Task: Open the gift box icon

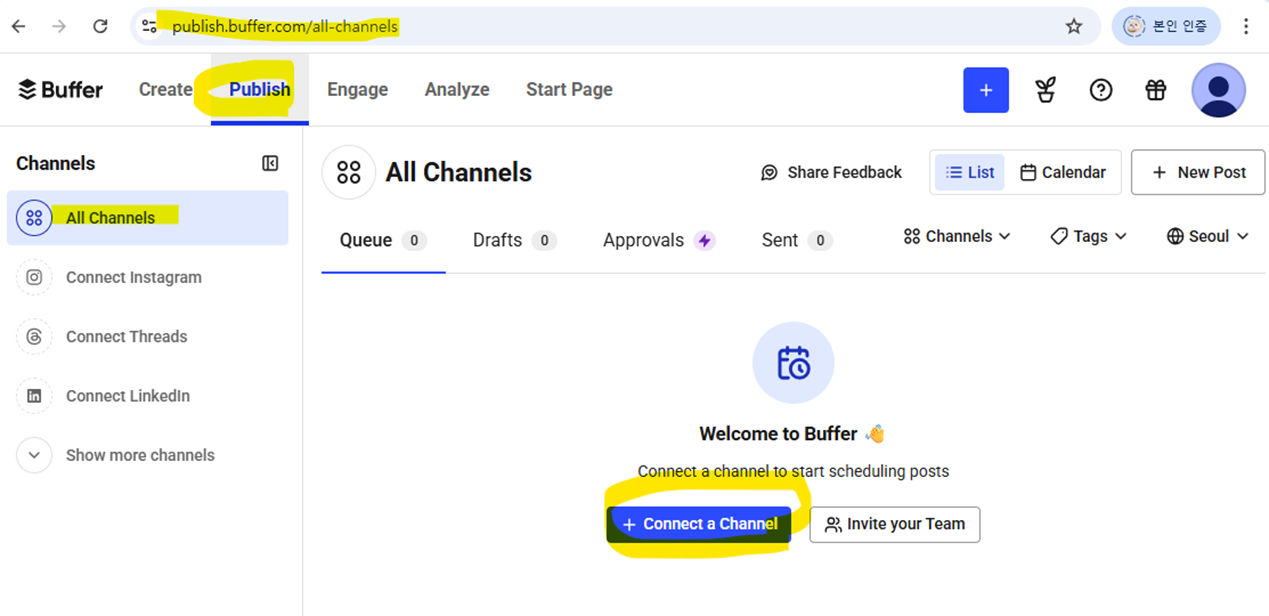Action: click(1156, 90)
